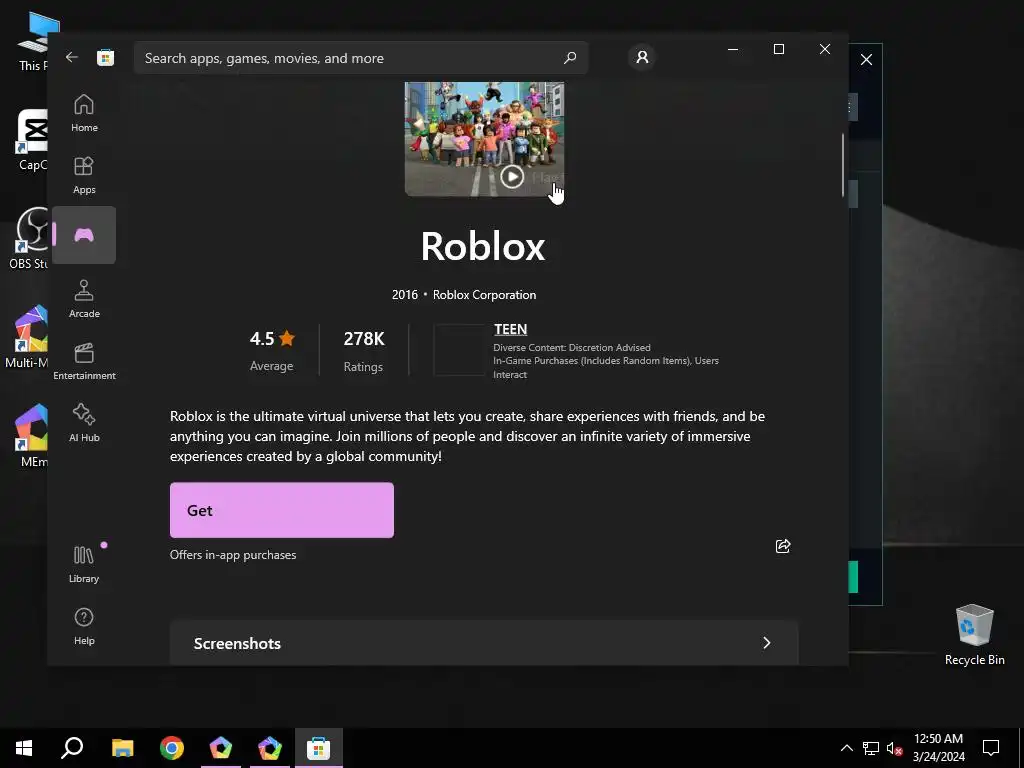The image size is (1024, 768).
Task: Open Windows taskbar search
Action: [x=72, y=748]
